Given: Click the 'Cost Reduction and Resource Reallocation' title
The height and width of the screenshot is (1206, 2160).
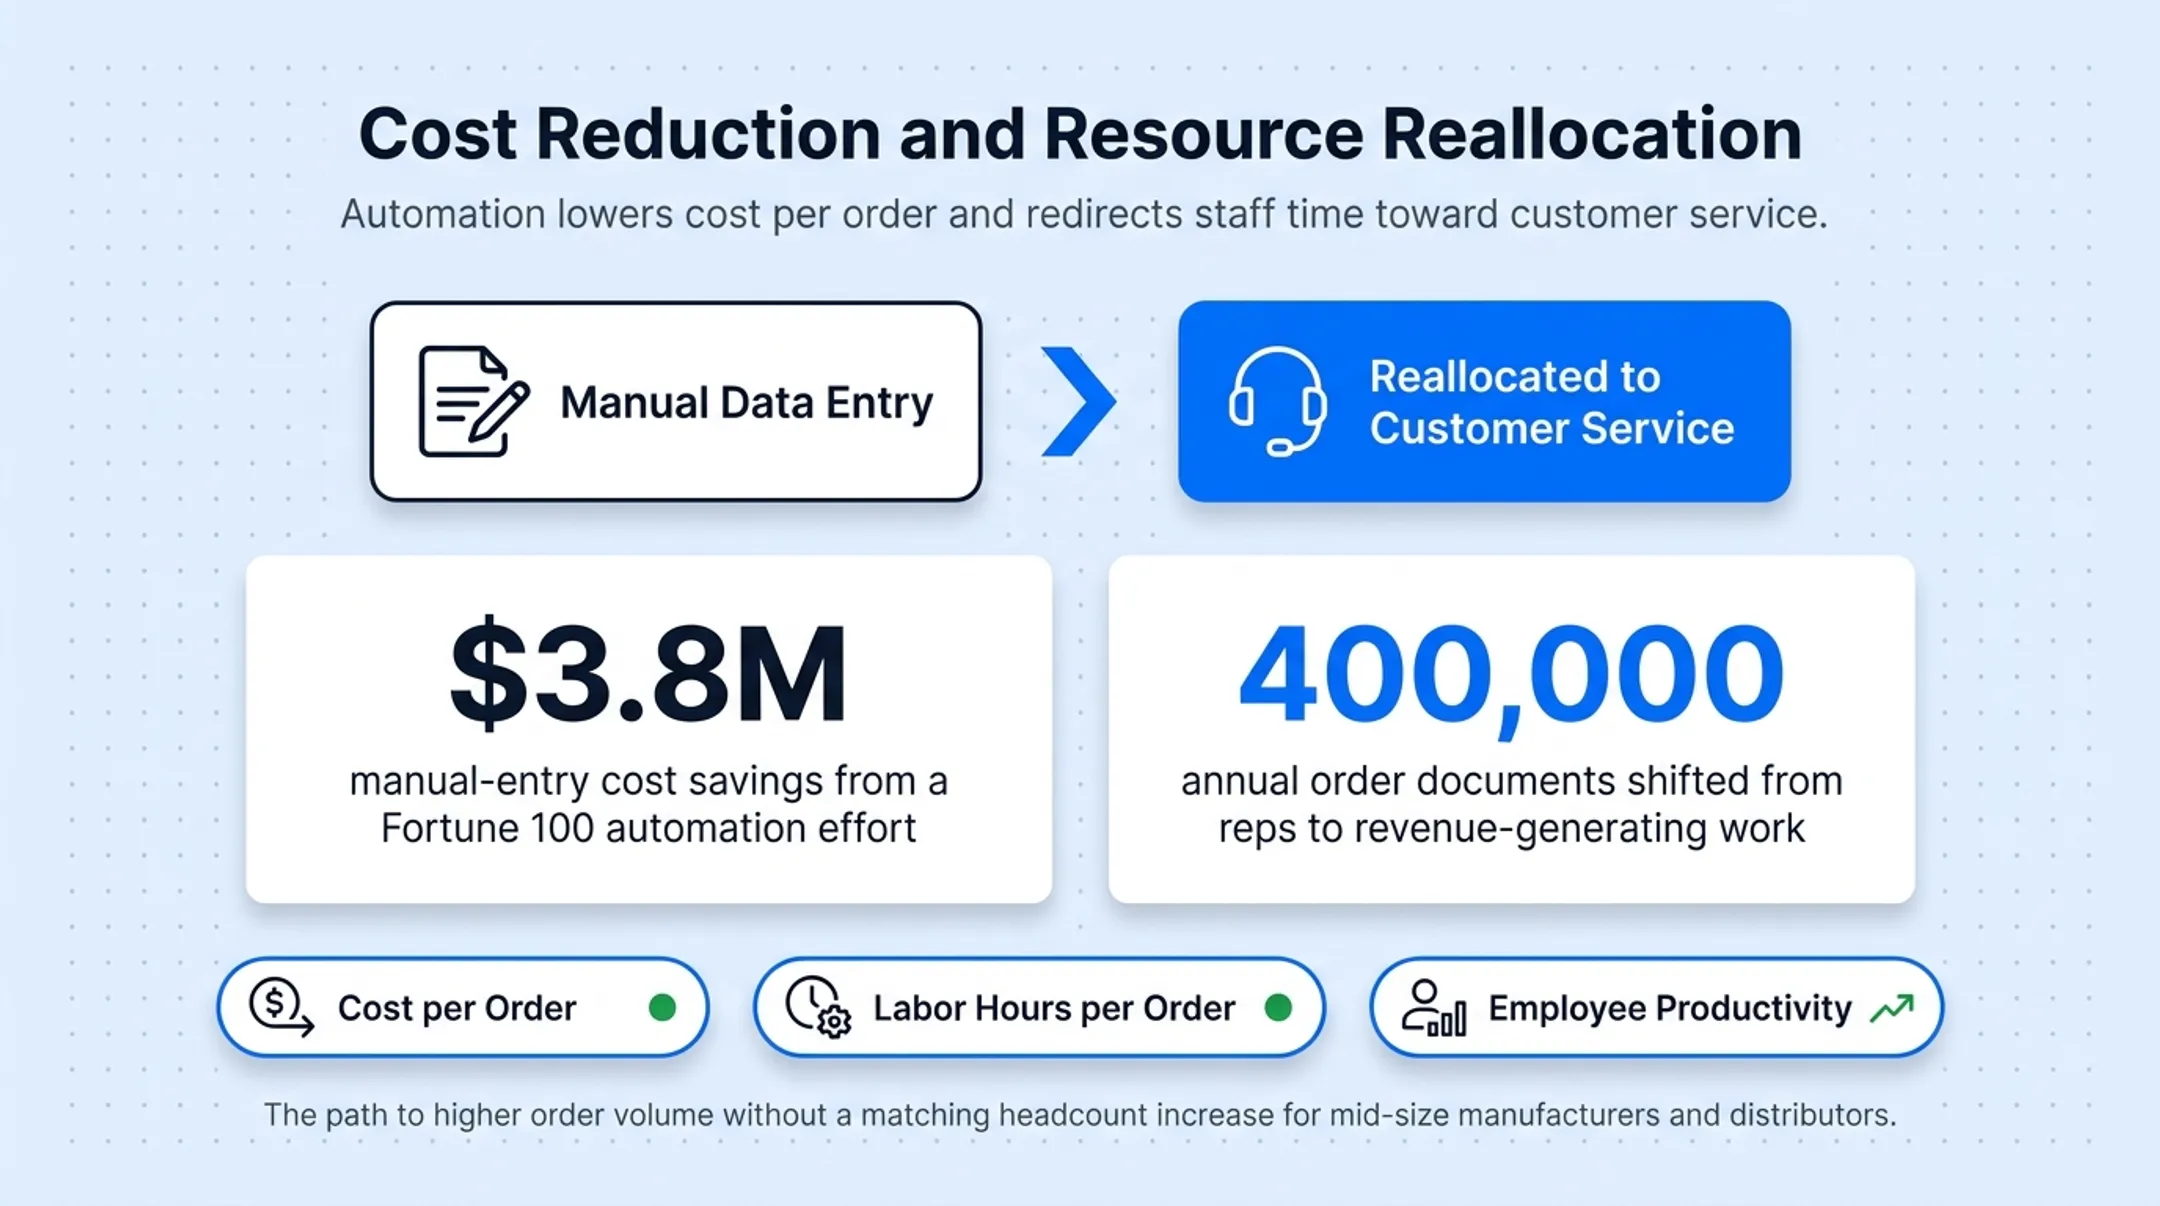Looking at the screenshot, I should [1080, 133].
